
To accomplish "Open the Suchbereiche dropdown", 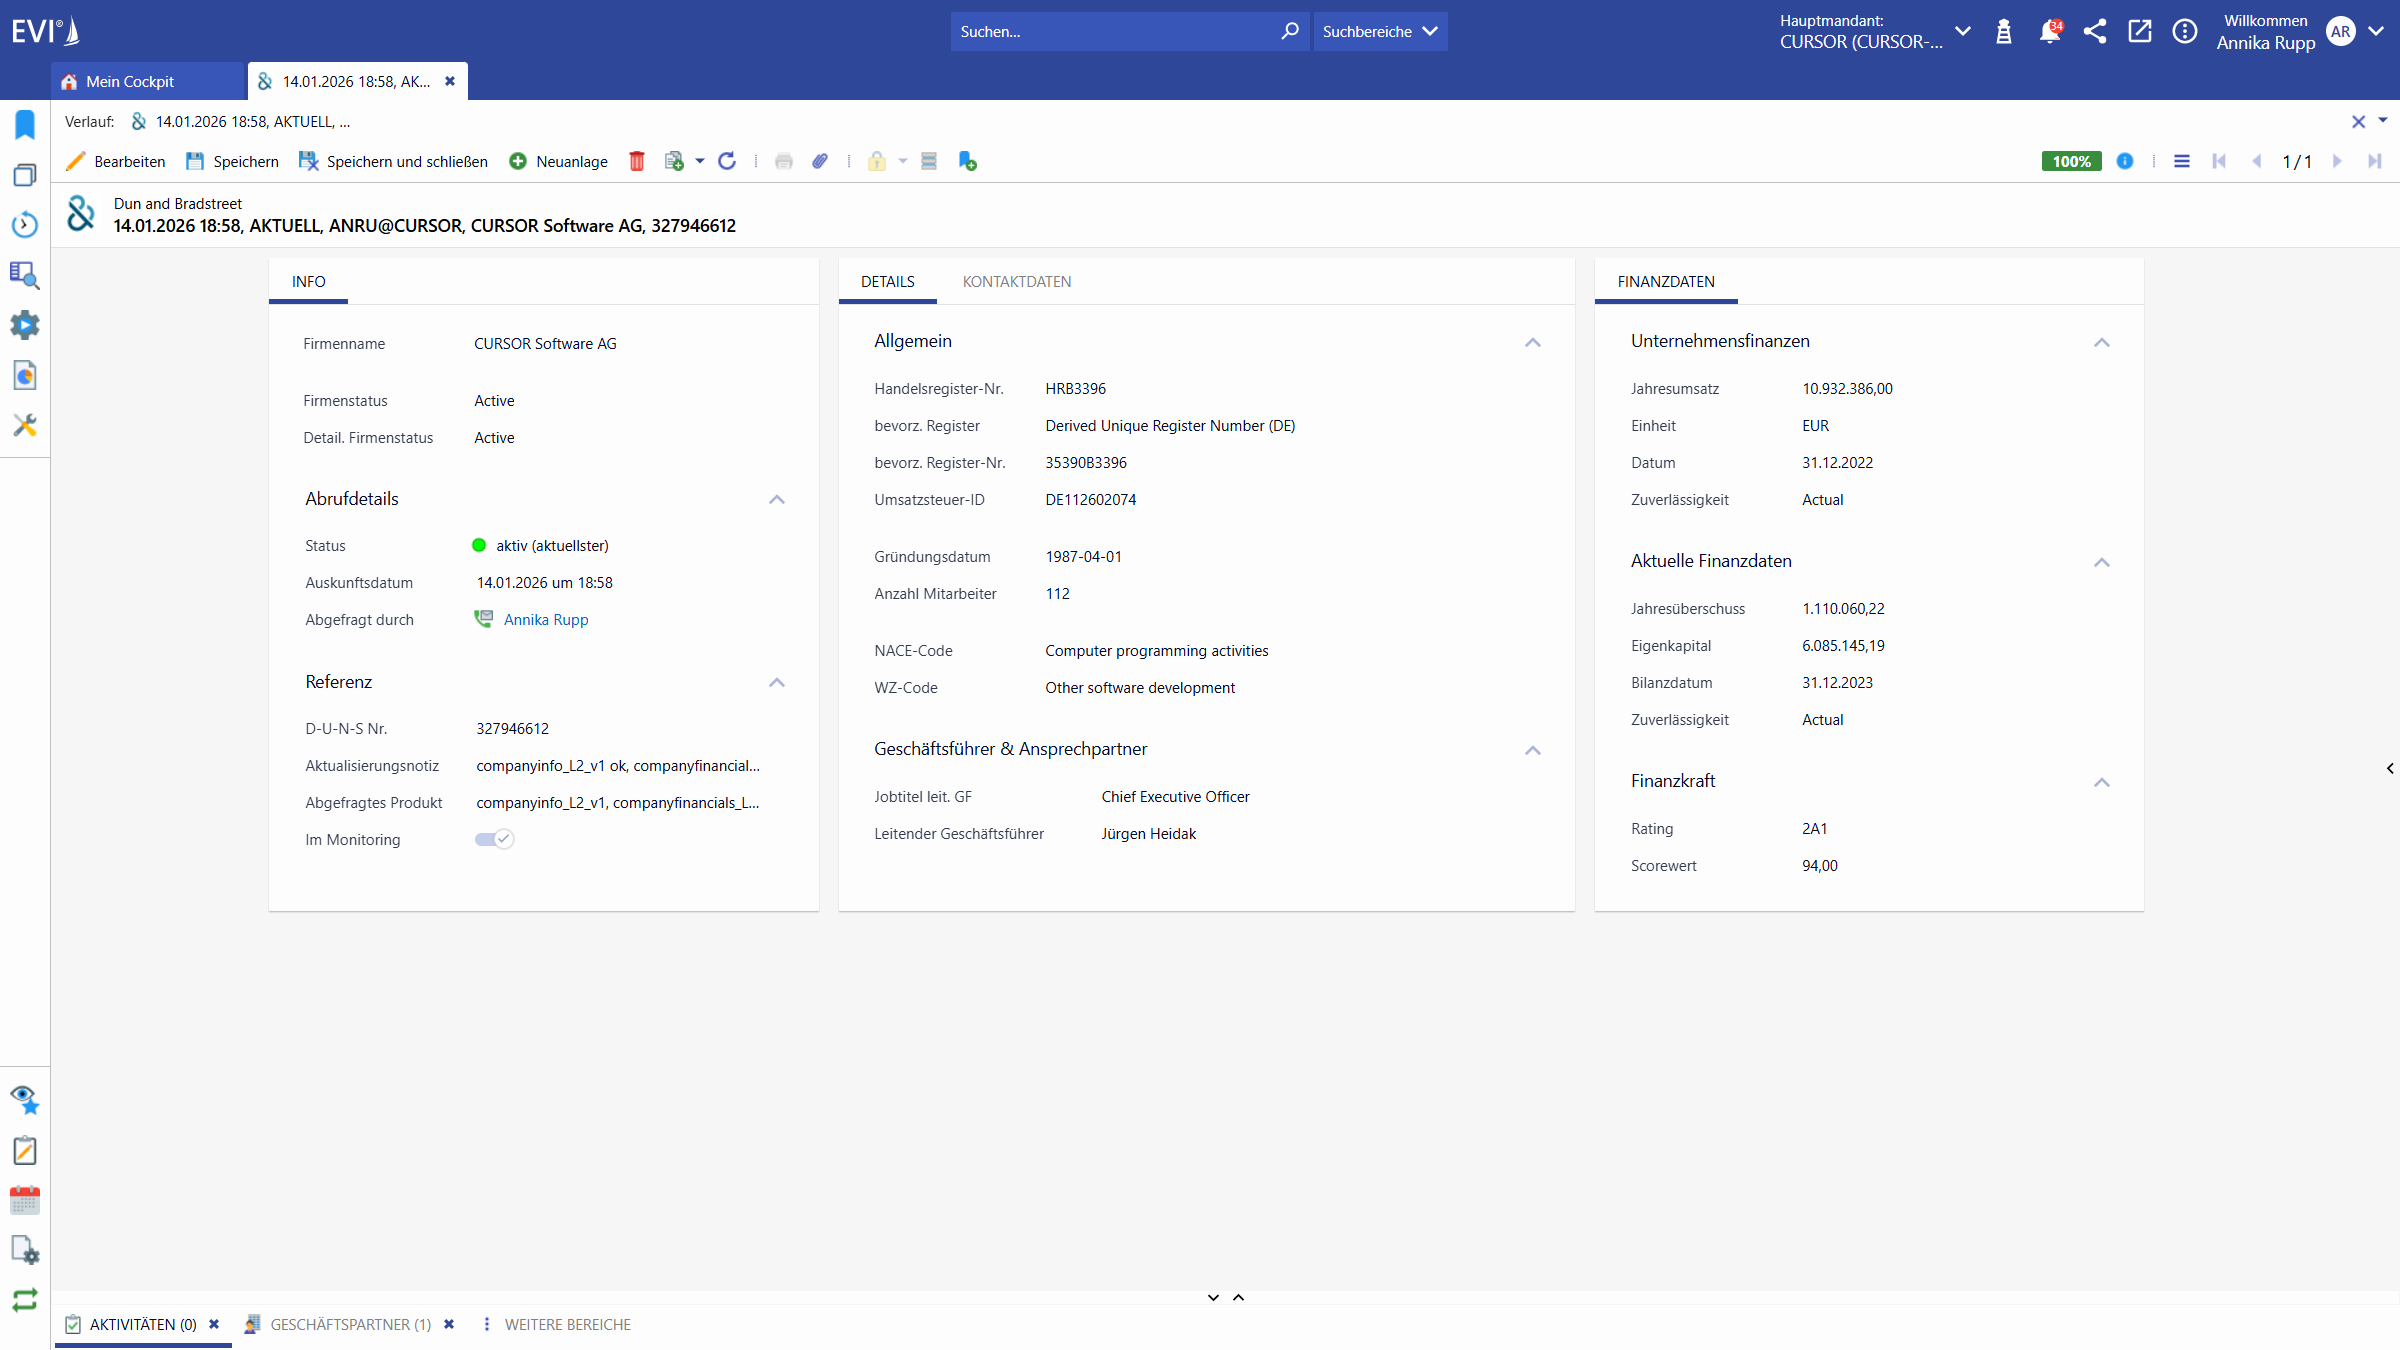I will pos(1380,31).
